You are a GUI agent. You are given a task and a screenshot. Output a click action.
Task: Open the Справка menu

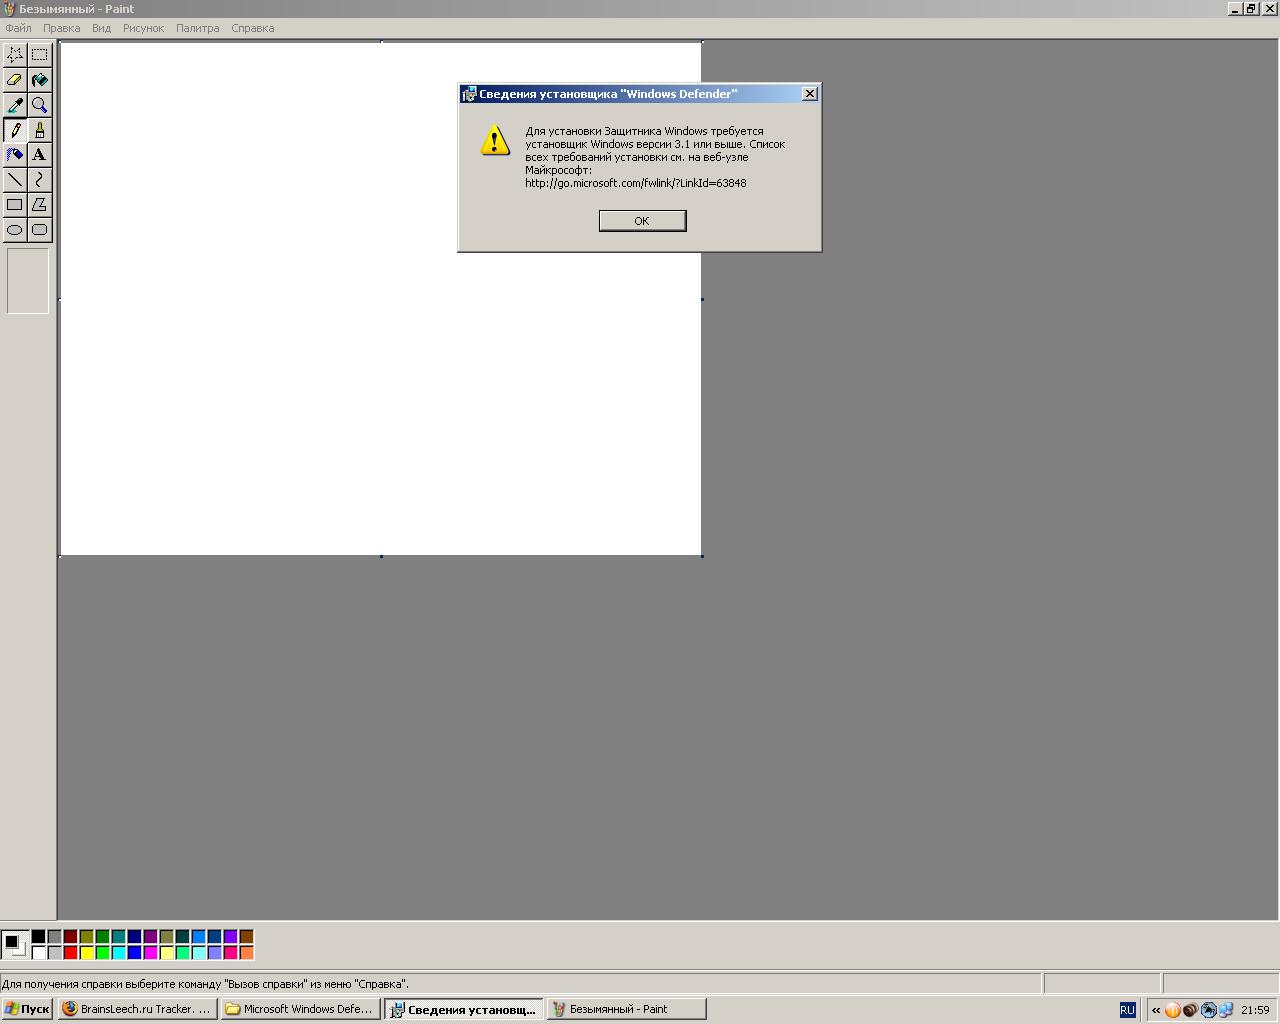pos(253,28)
